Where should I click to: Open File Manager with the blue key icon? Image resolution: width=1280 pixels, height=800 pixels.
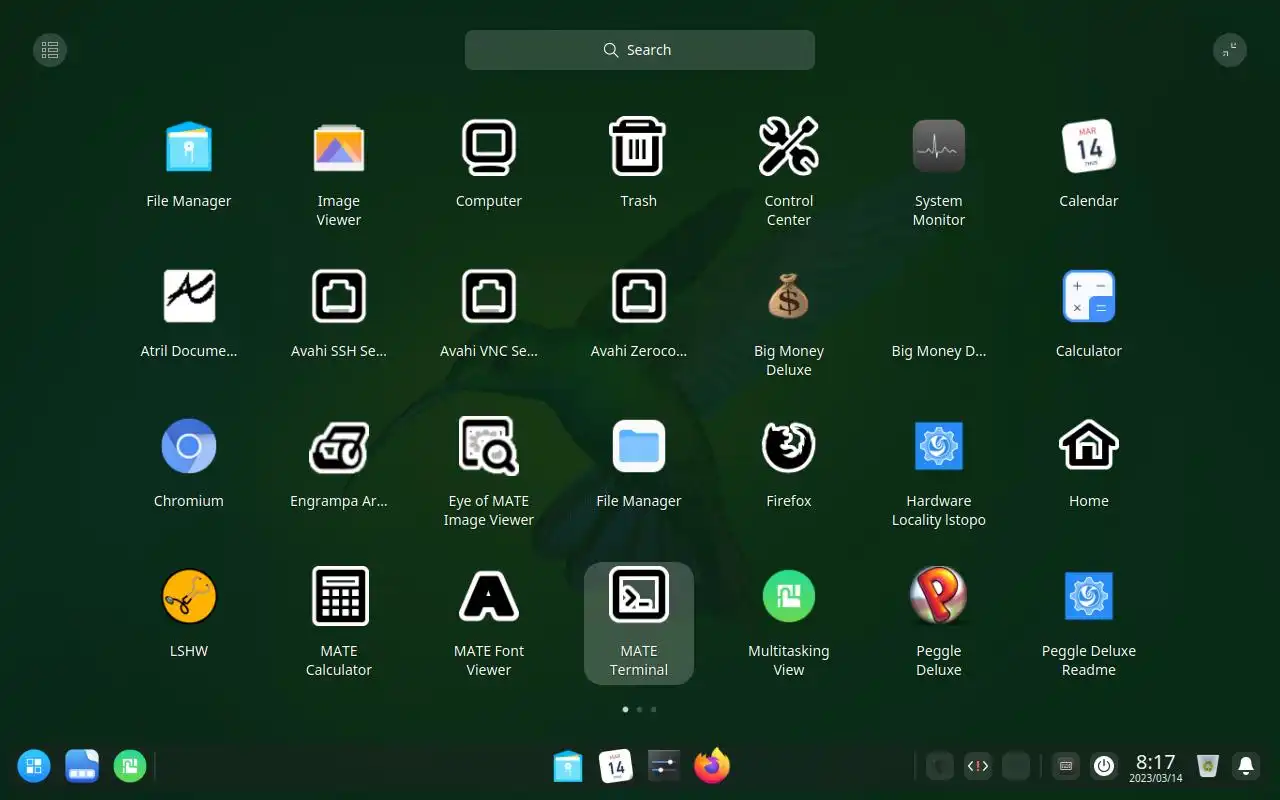pos(189,147)
